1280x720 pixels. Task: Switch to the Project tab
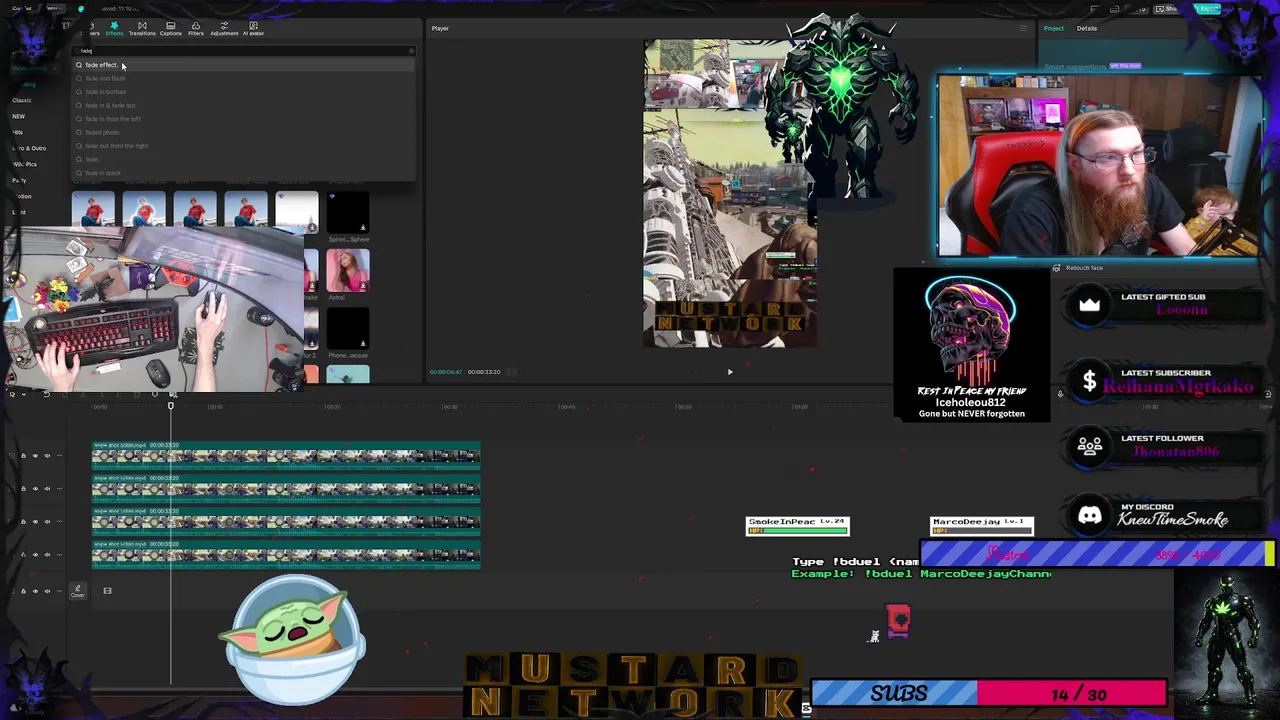point(1054,28)
